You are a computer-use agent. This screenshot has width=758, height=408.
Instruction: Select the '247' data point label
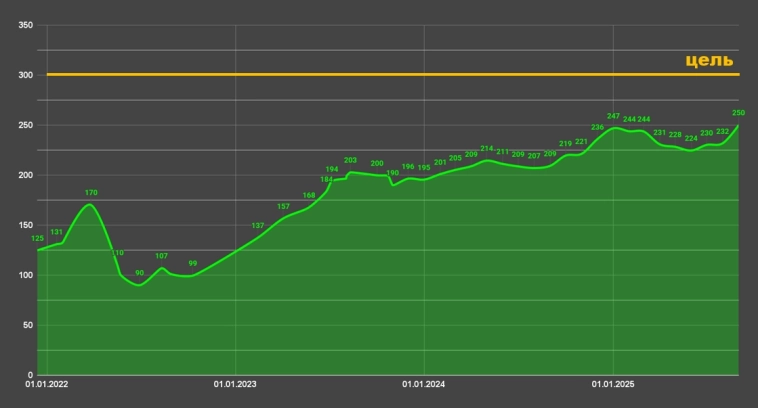613,116
